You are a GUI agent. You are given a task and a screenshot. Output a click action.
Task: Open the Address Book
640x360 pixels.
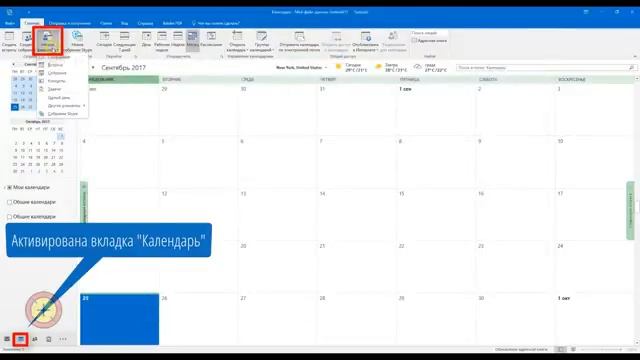[x=429, y=41]
